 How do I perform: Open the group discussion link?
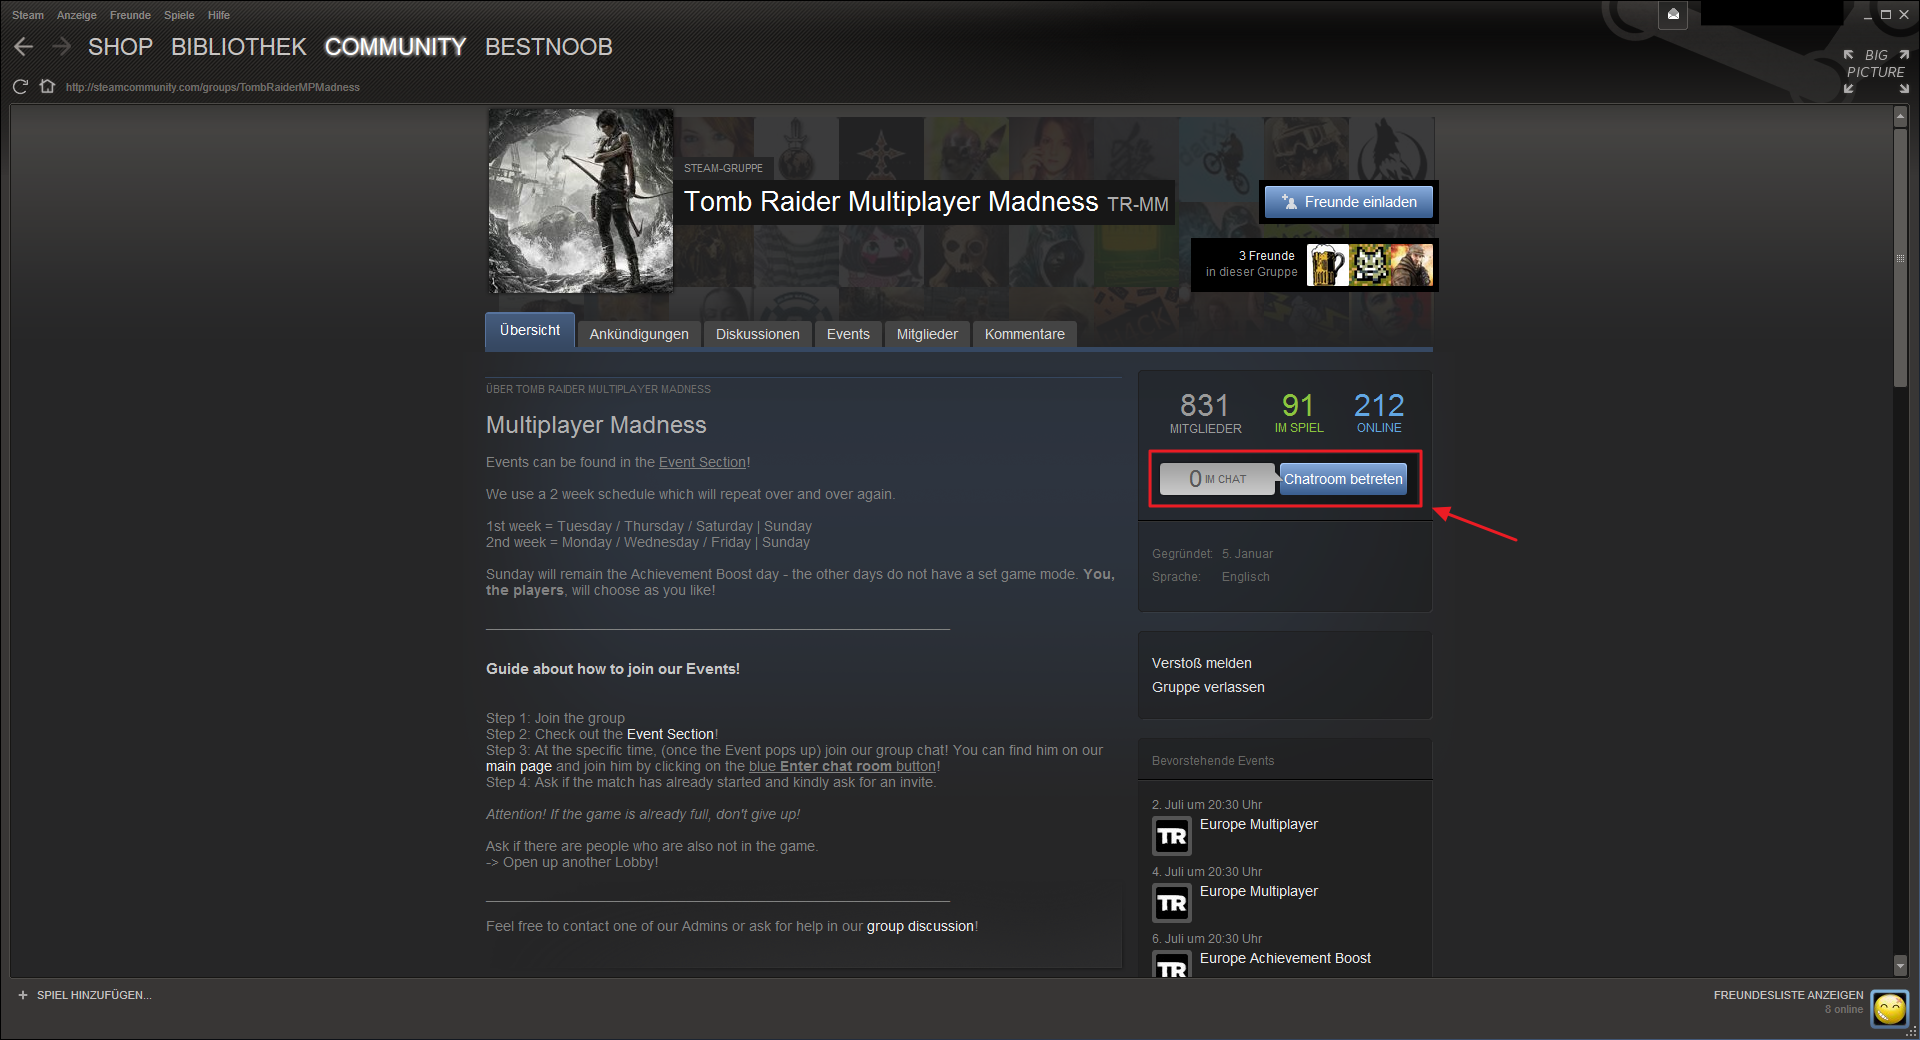pyautogui.click(x=920, y=926)
